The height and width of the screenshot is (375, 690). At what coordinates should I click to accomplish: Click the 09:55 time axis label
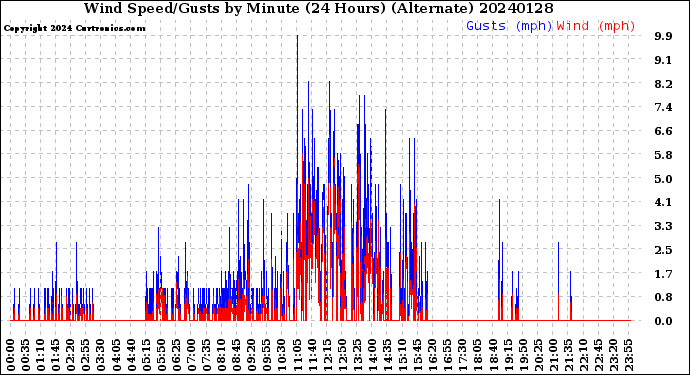click(x=267, y=354)
